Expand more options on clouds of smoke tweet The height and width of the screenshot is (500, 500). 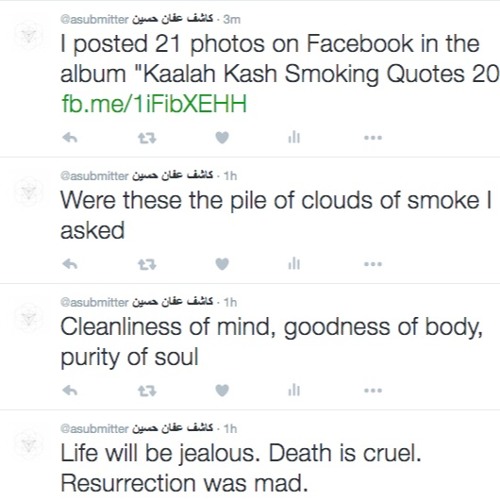tap(373, 264)
